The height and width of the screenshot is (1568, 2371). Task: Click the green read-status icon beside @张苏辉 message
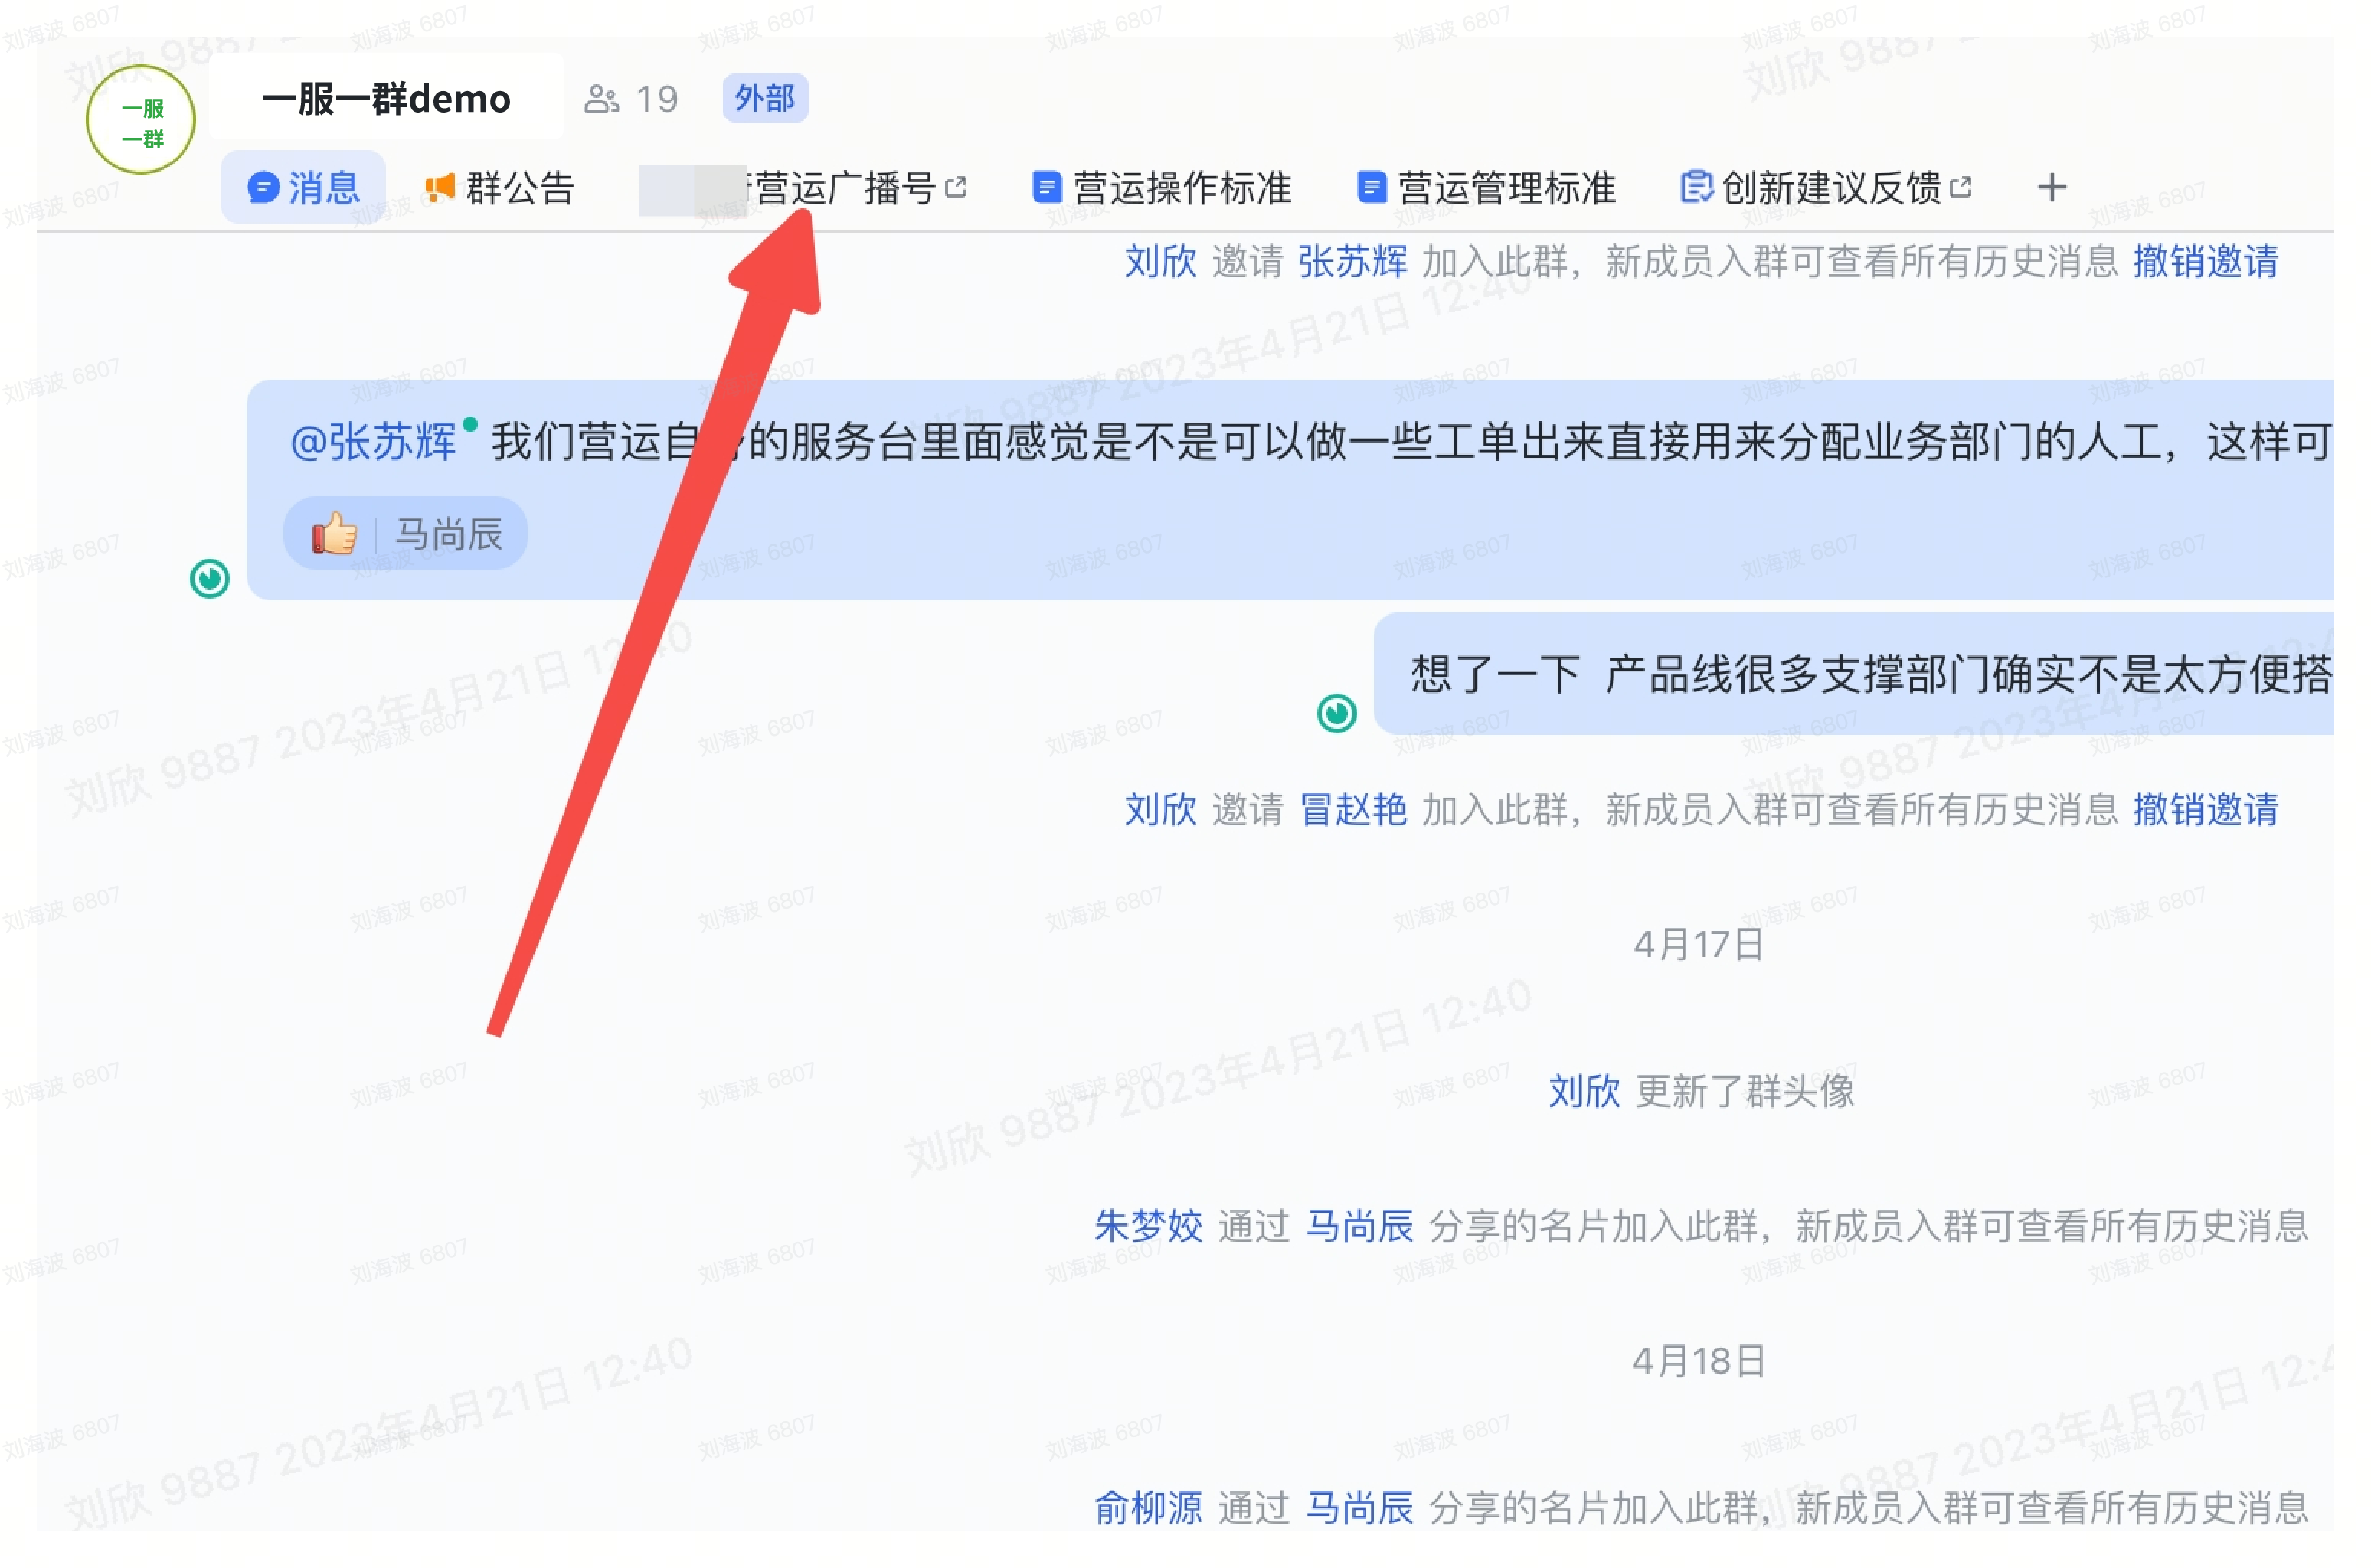(210, 579)
